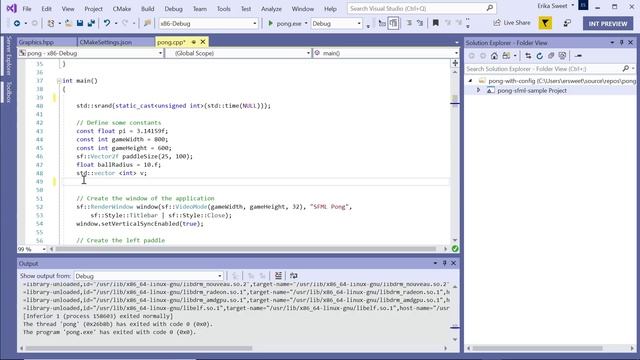This screenshot has height=360, width=640.
Task: Click the editor split-window plus icon
Action: pos(455,63)
